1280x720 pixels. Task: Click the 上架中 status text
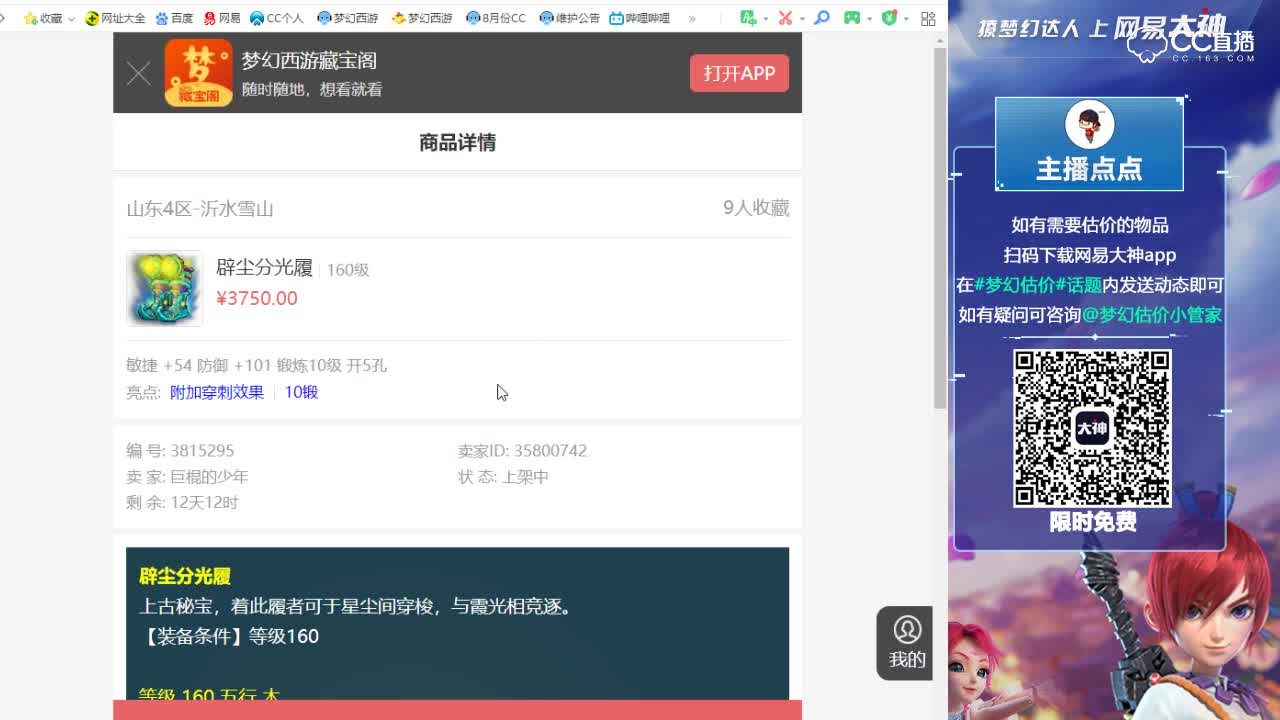pyautogui.click(x=525, y=477)
